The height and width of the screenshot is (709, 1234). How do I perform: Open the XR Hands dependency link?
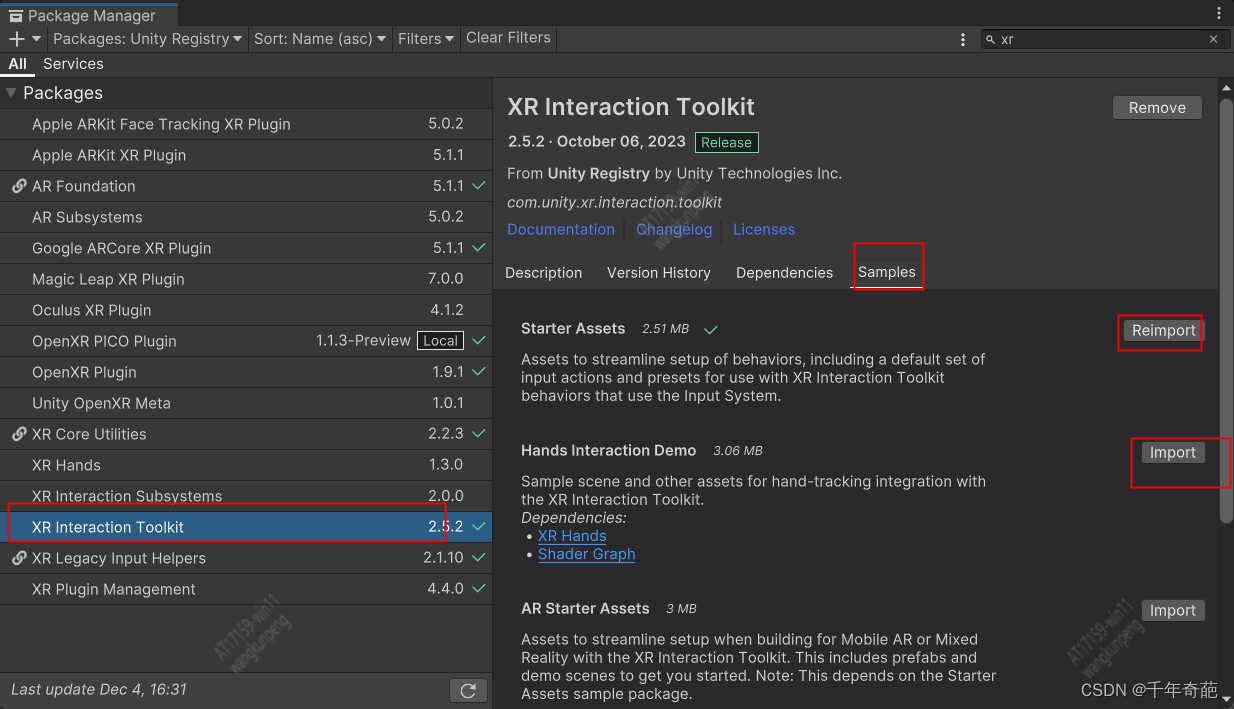click(x=572, y=536)
